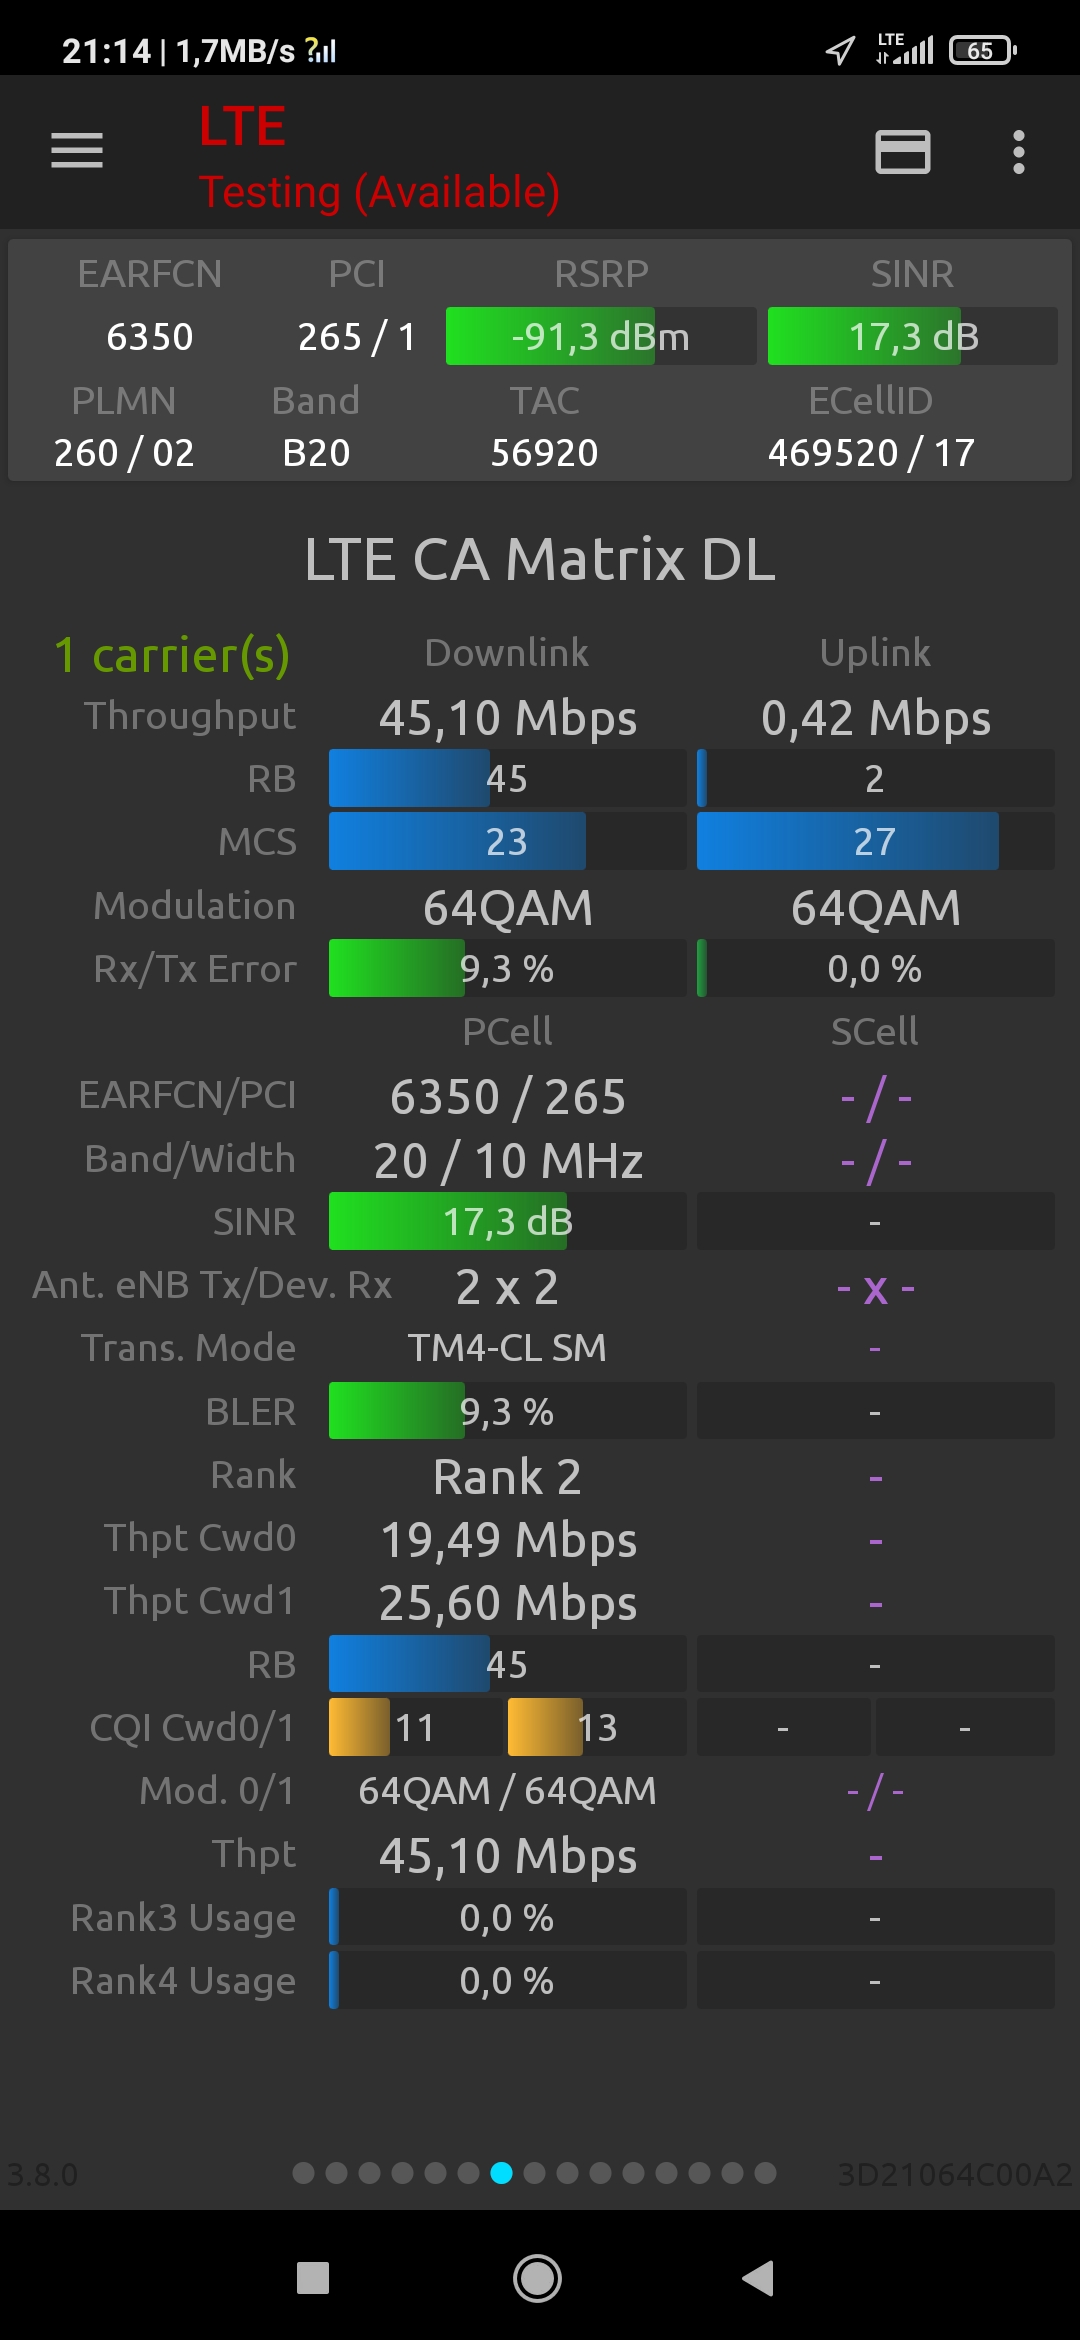Tap the Android recent apps square
The height and width of the screenshot is (2340, 1080).
pos(313,2278)
